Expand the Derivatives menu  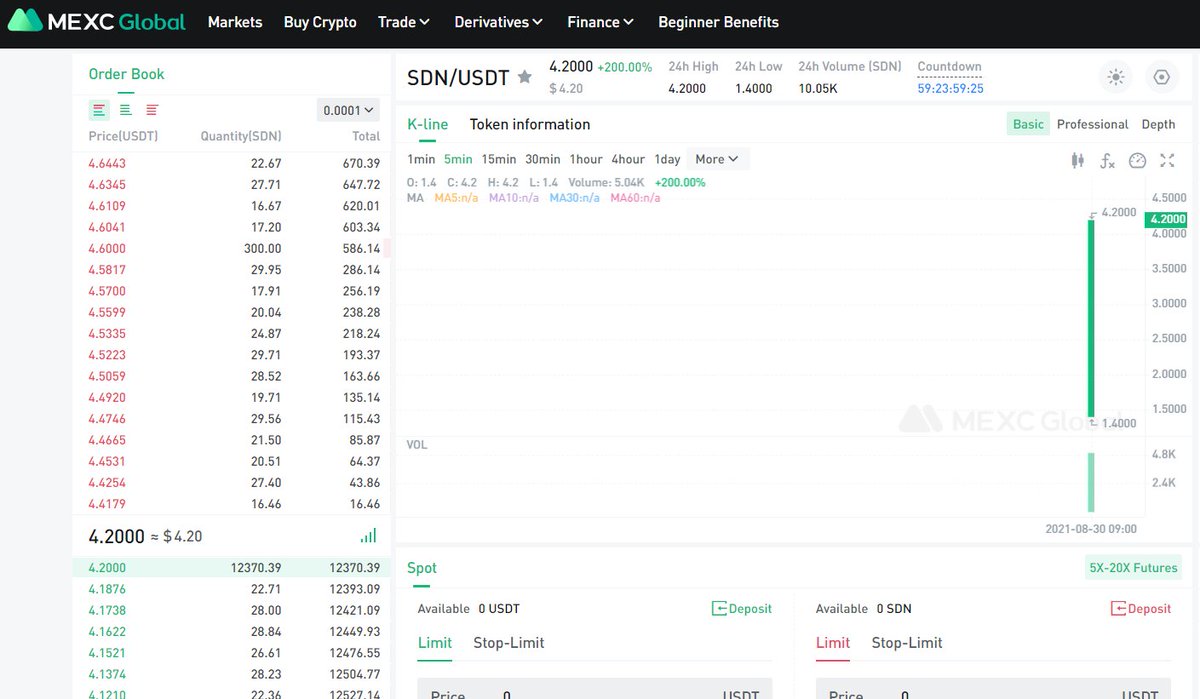[x=499, y=22]
